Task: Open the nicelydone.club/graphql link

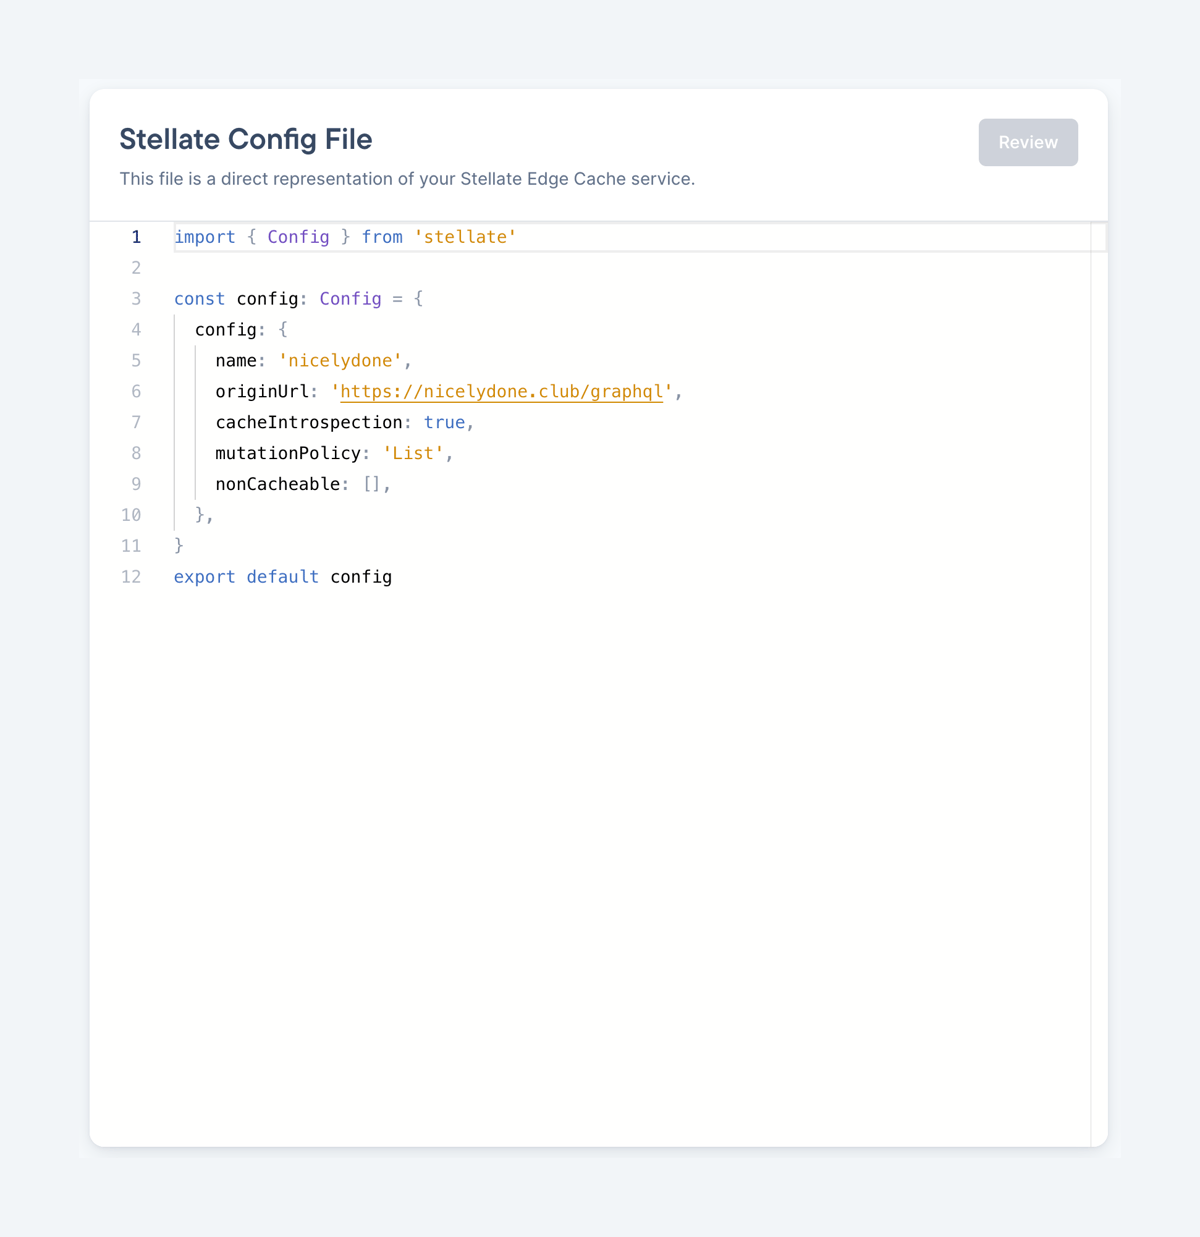Action: (500, 391)
